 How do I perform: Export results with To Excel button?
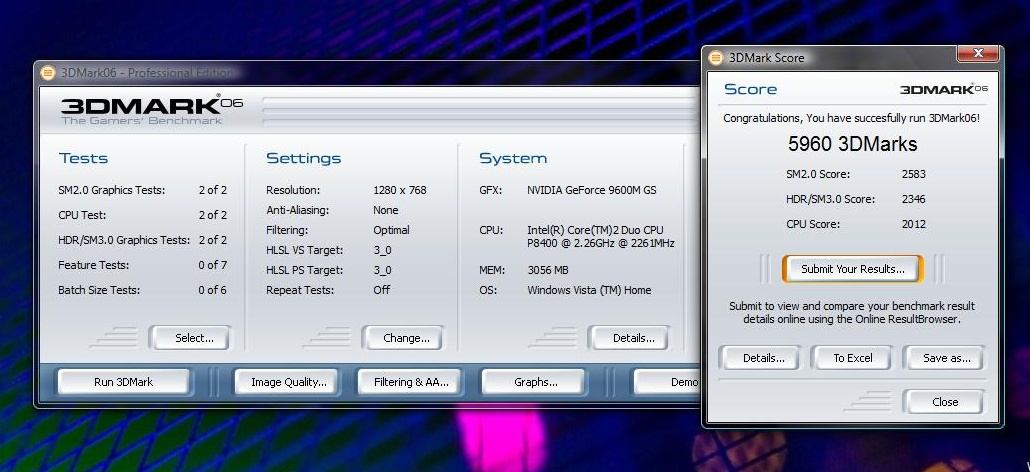[x=851, y=358]
